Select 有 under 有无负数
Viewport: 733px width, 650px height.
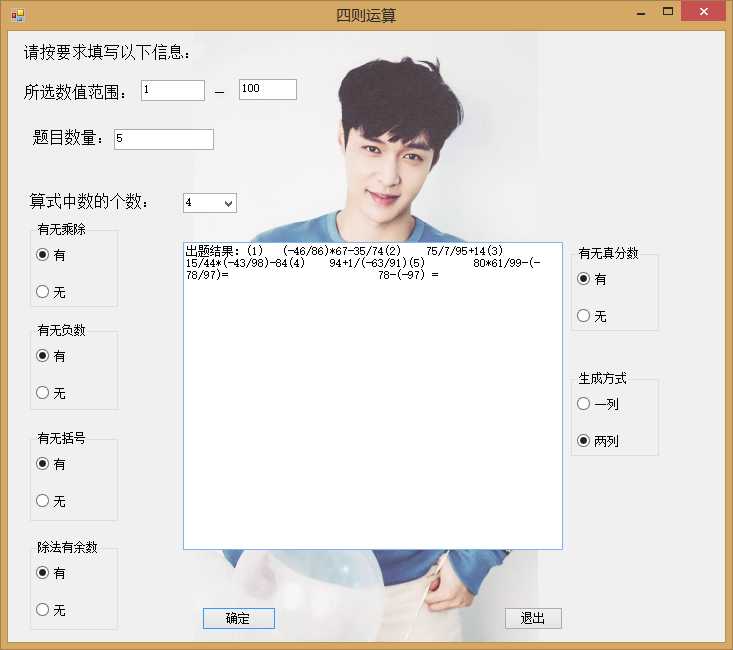tap(50, 356)
